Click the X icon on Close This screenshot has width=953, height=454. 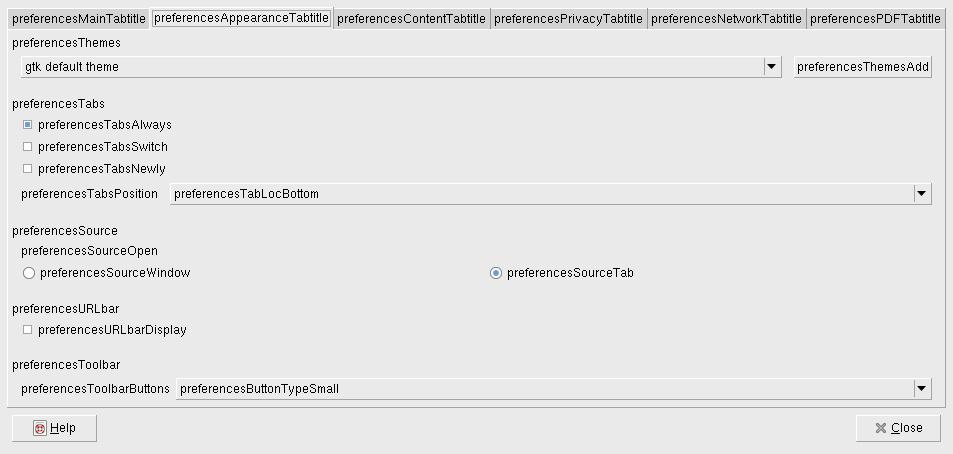(880, 428)
